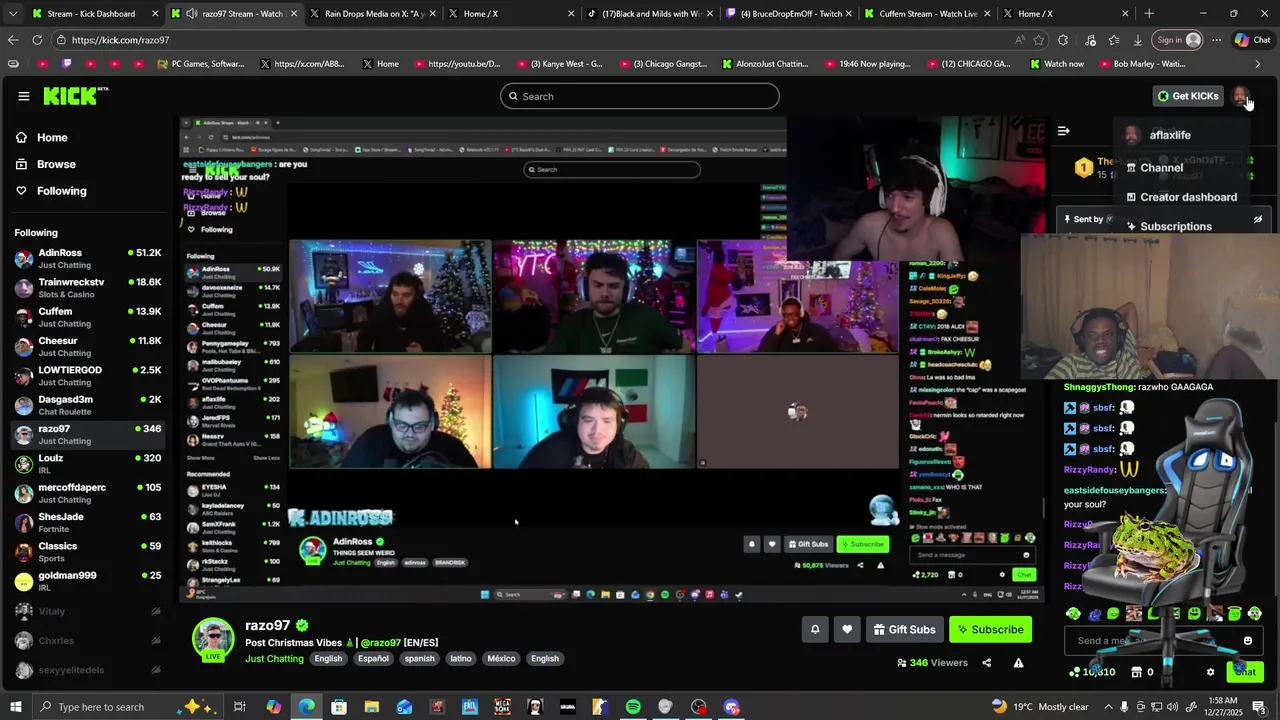Open the profile avatar menu

1240,96
